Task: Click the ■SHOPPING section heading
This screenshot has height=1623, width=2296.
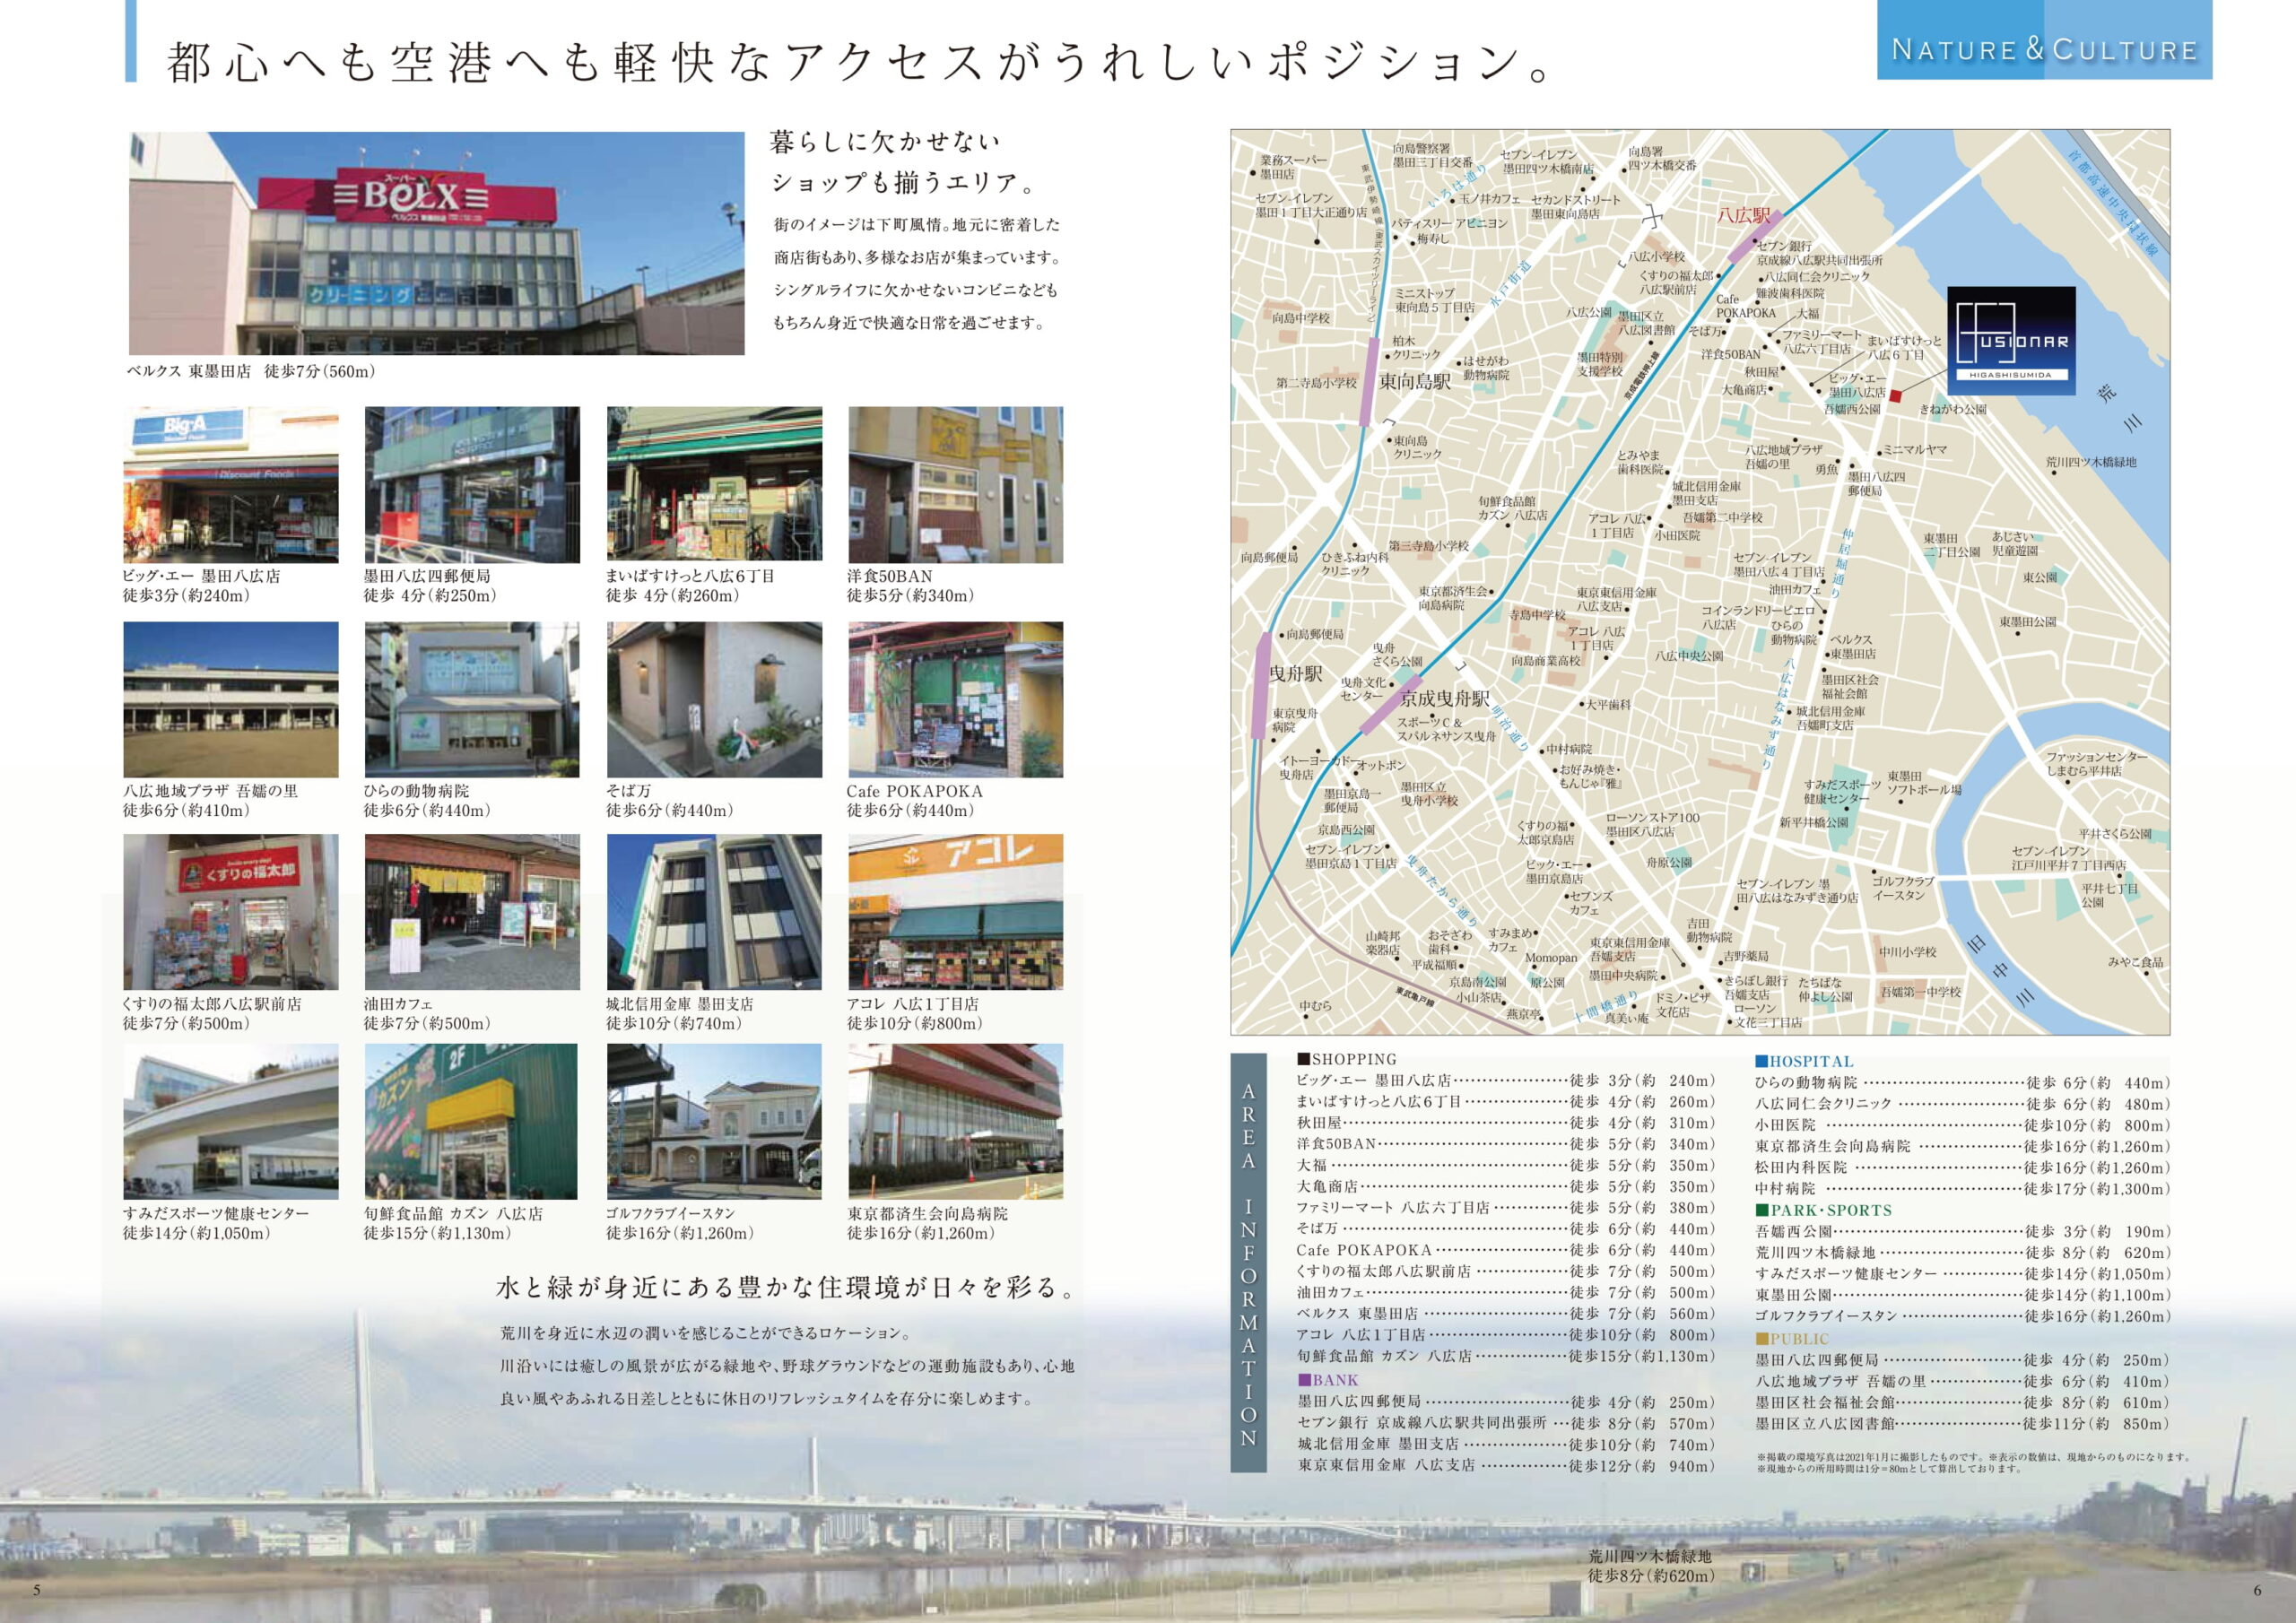Action: pos(1347,1059)
